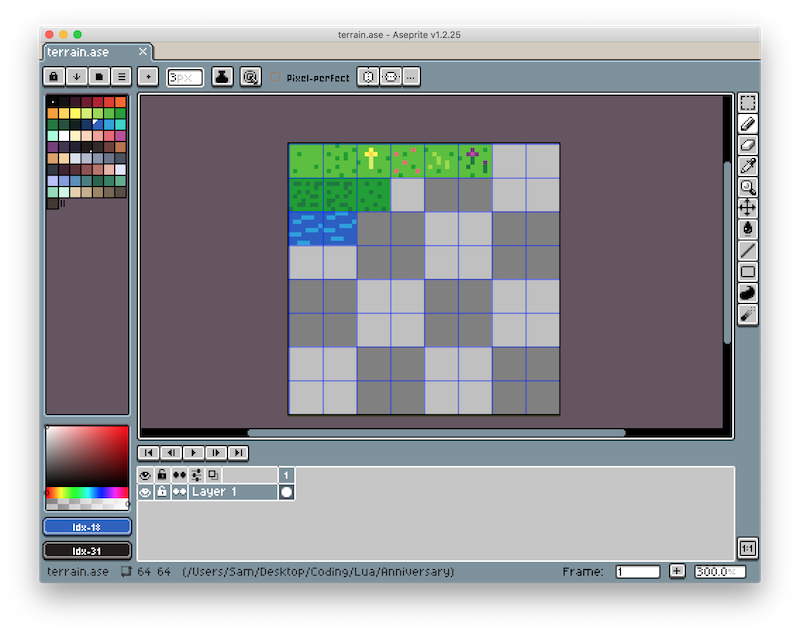Select the Eraser tool
Viewport: 800px width, 635px height.
[x=750, y=144]
